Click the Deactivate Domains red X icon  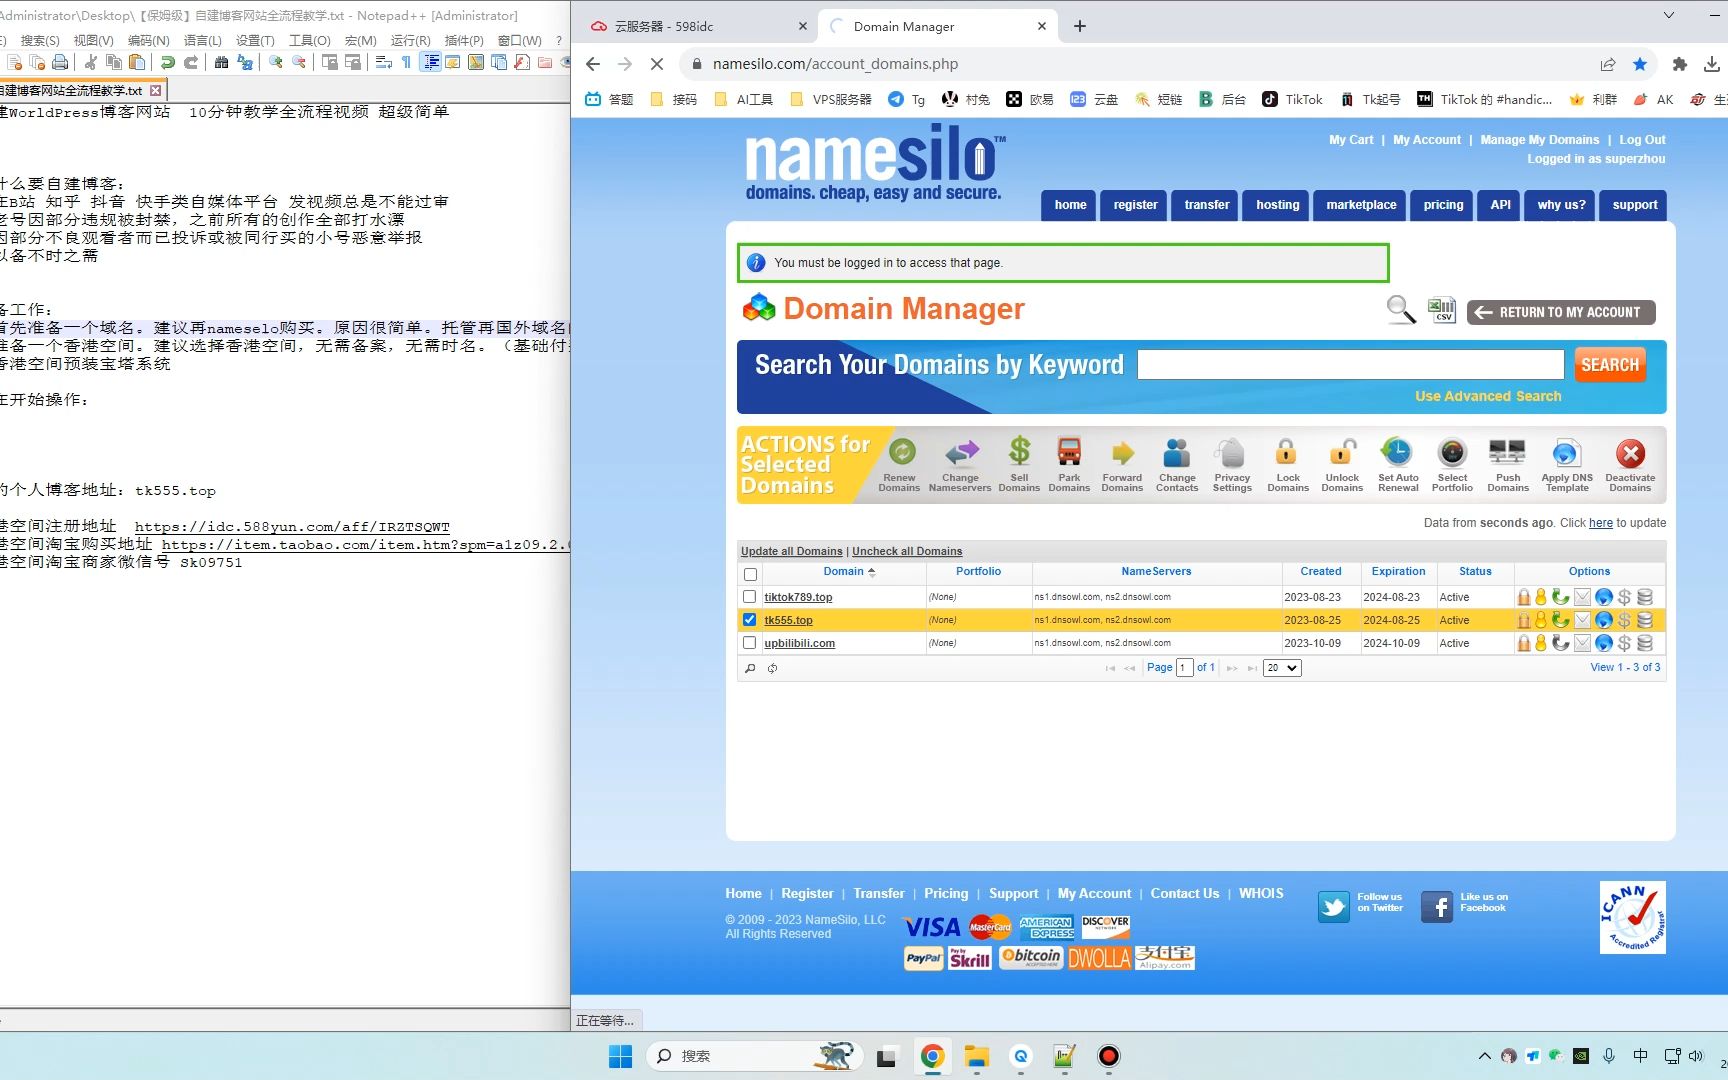[1630, 453]
